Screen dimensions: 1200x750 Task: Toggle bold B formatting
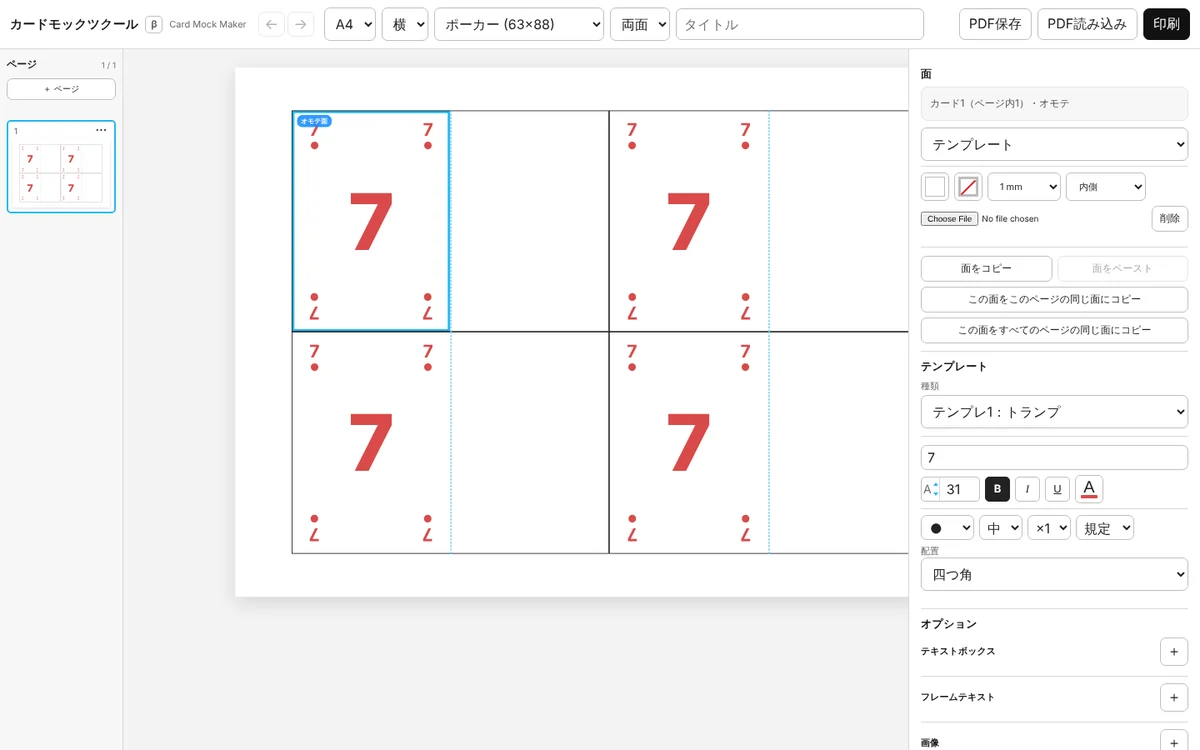coord(997,489)
